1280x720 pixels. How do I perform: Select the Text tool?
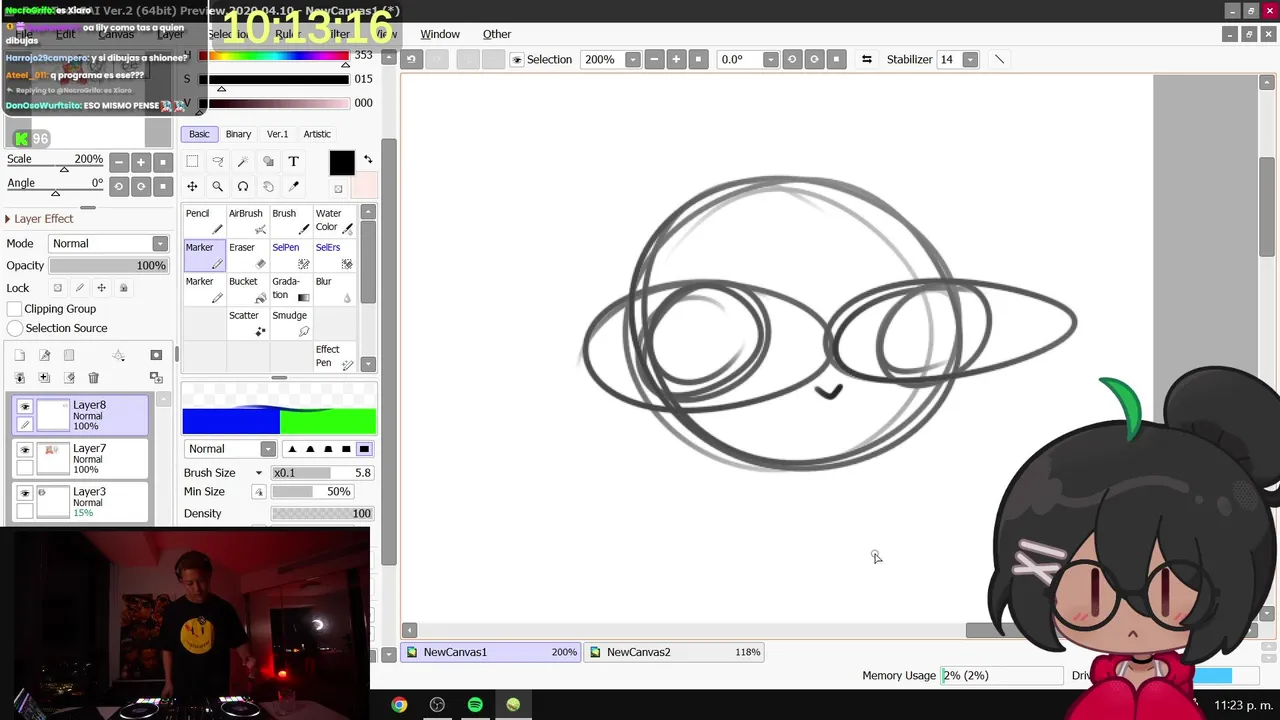293,161
